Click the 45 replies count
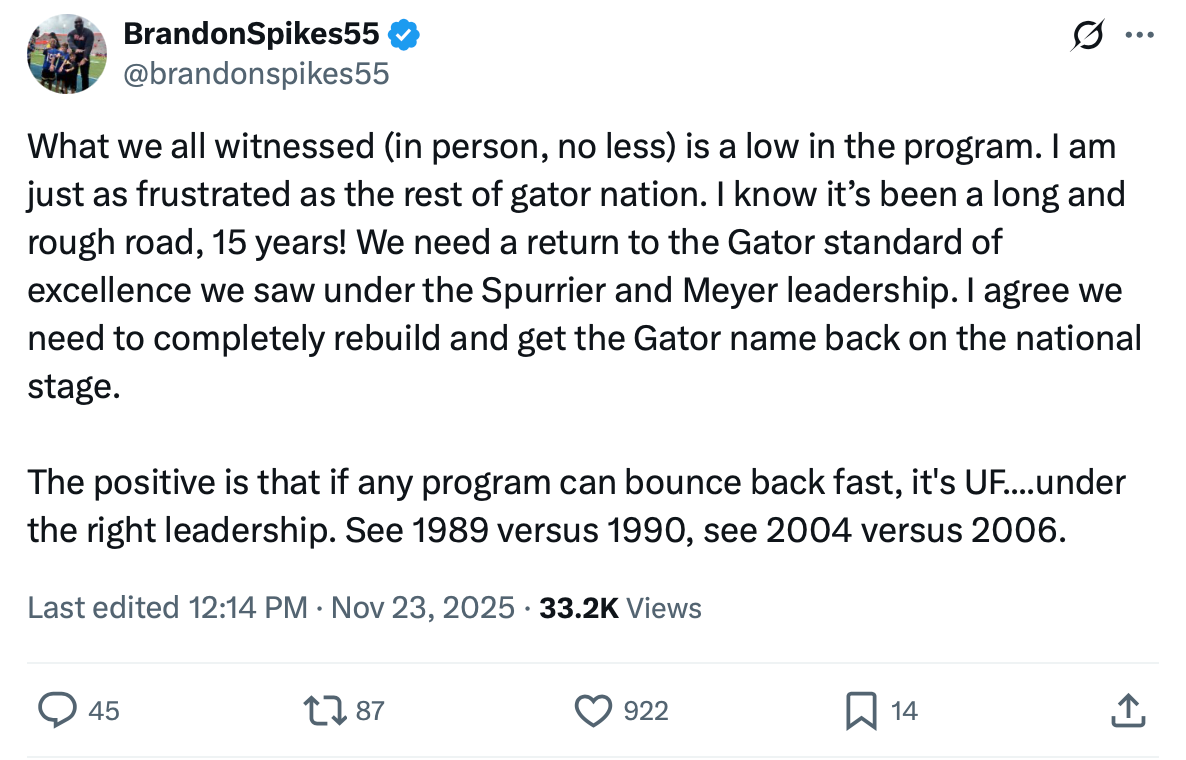Viewport: 1186px width, 760px height. point(104,711)
